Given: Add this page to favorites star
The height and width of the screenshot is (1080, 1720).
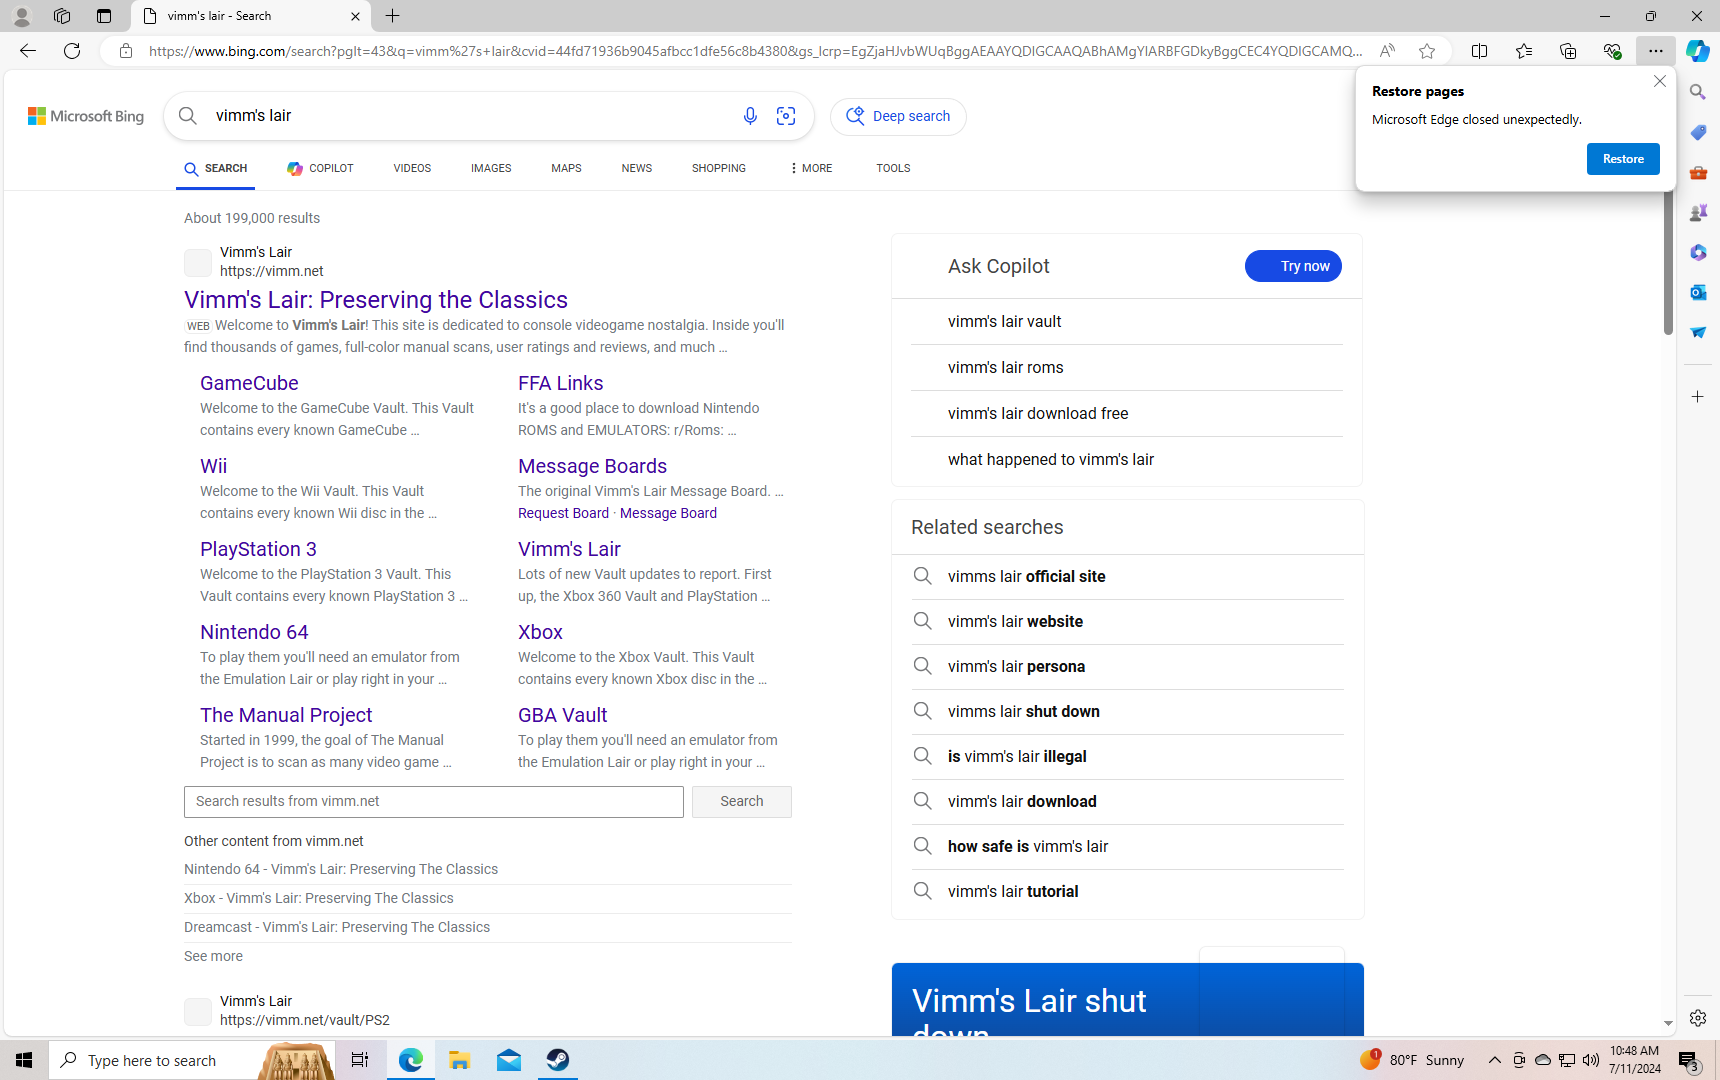Looking at the screenshot, I should pyautogui.click(x=1427, y=51).
